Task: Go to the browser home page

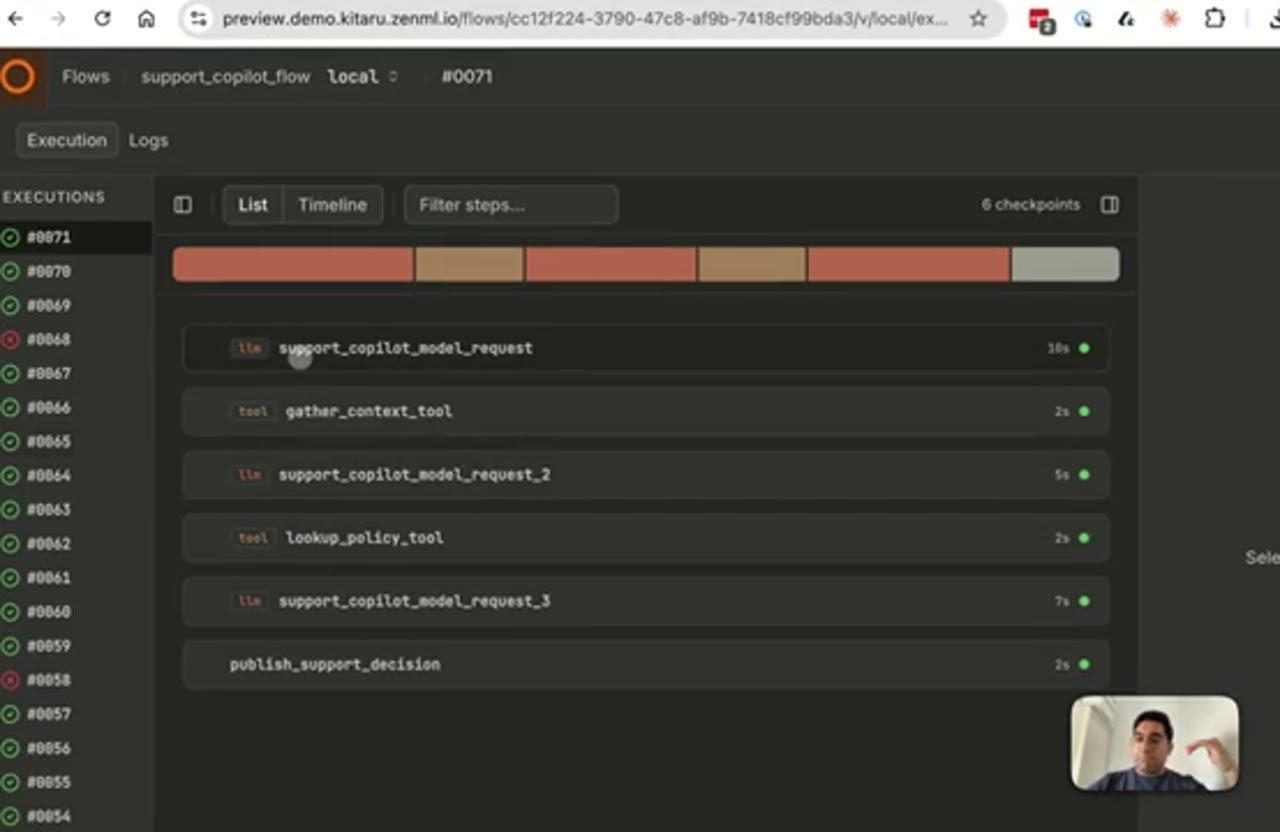Action: (x=146, y=19)
